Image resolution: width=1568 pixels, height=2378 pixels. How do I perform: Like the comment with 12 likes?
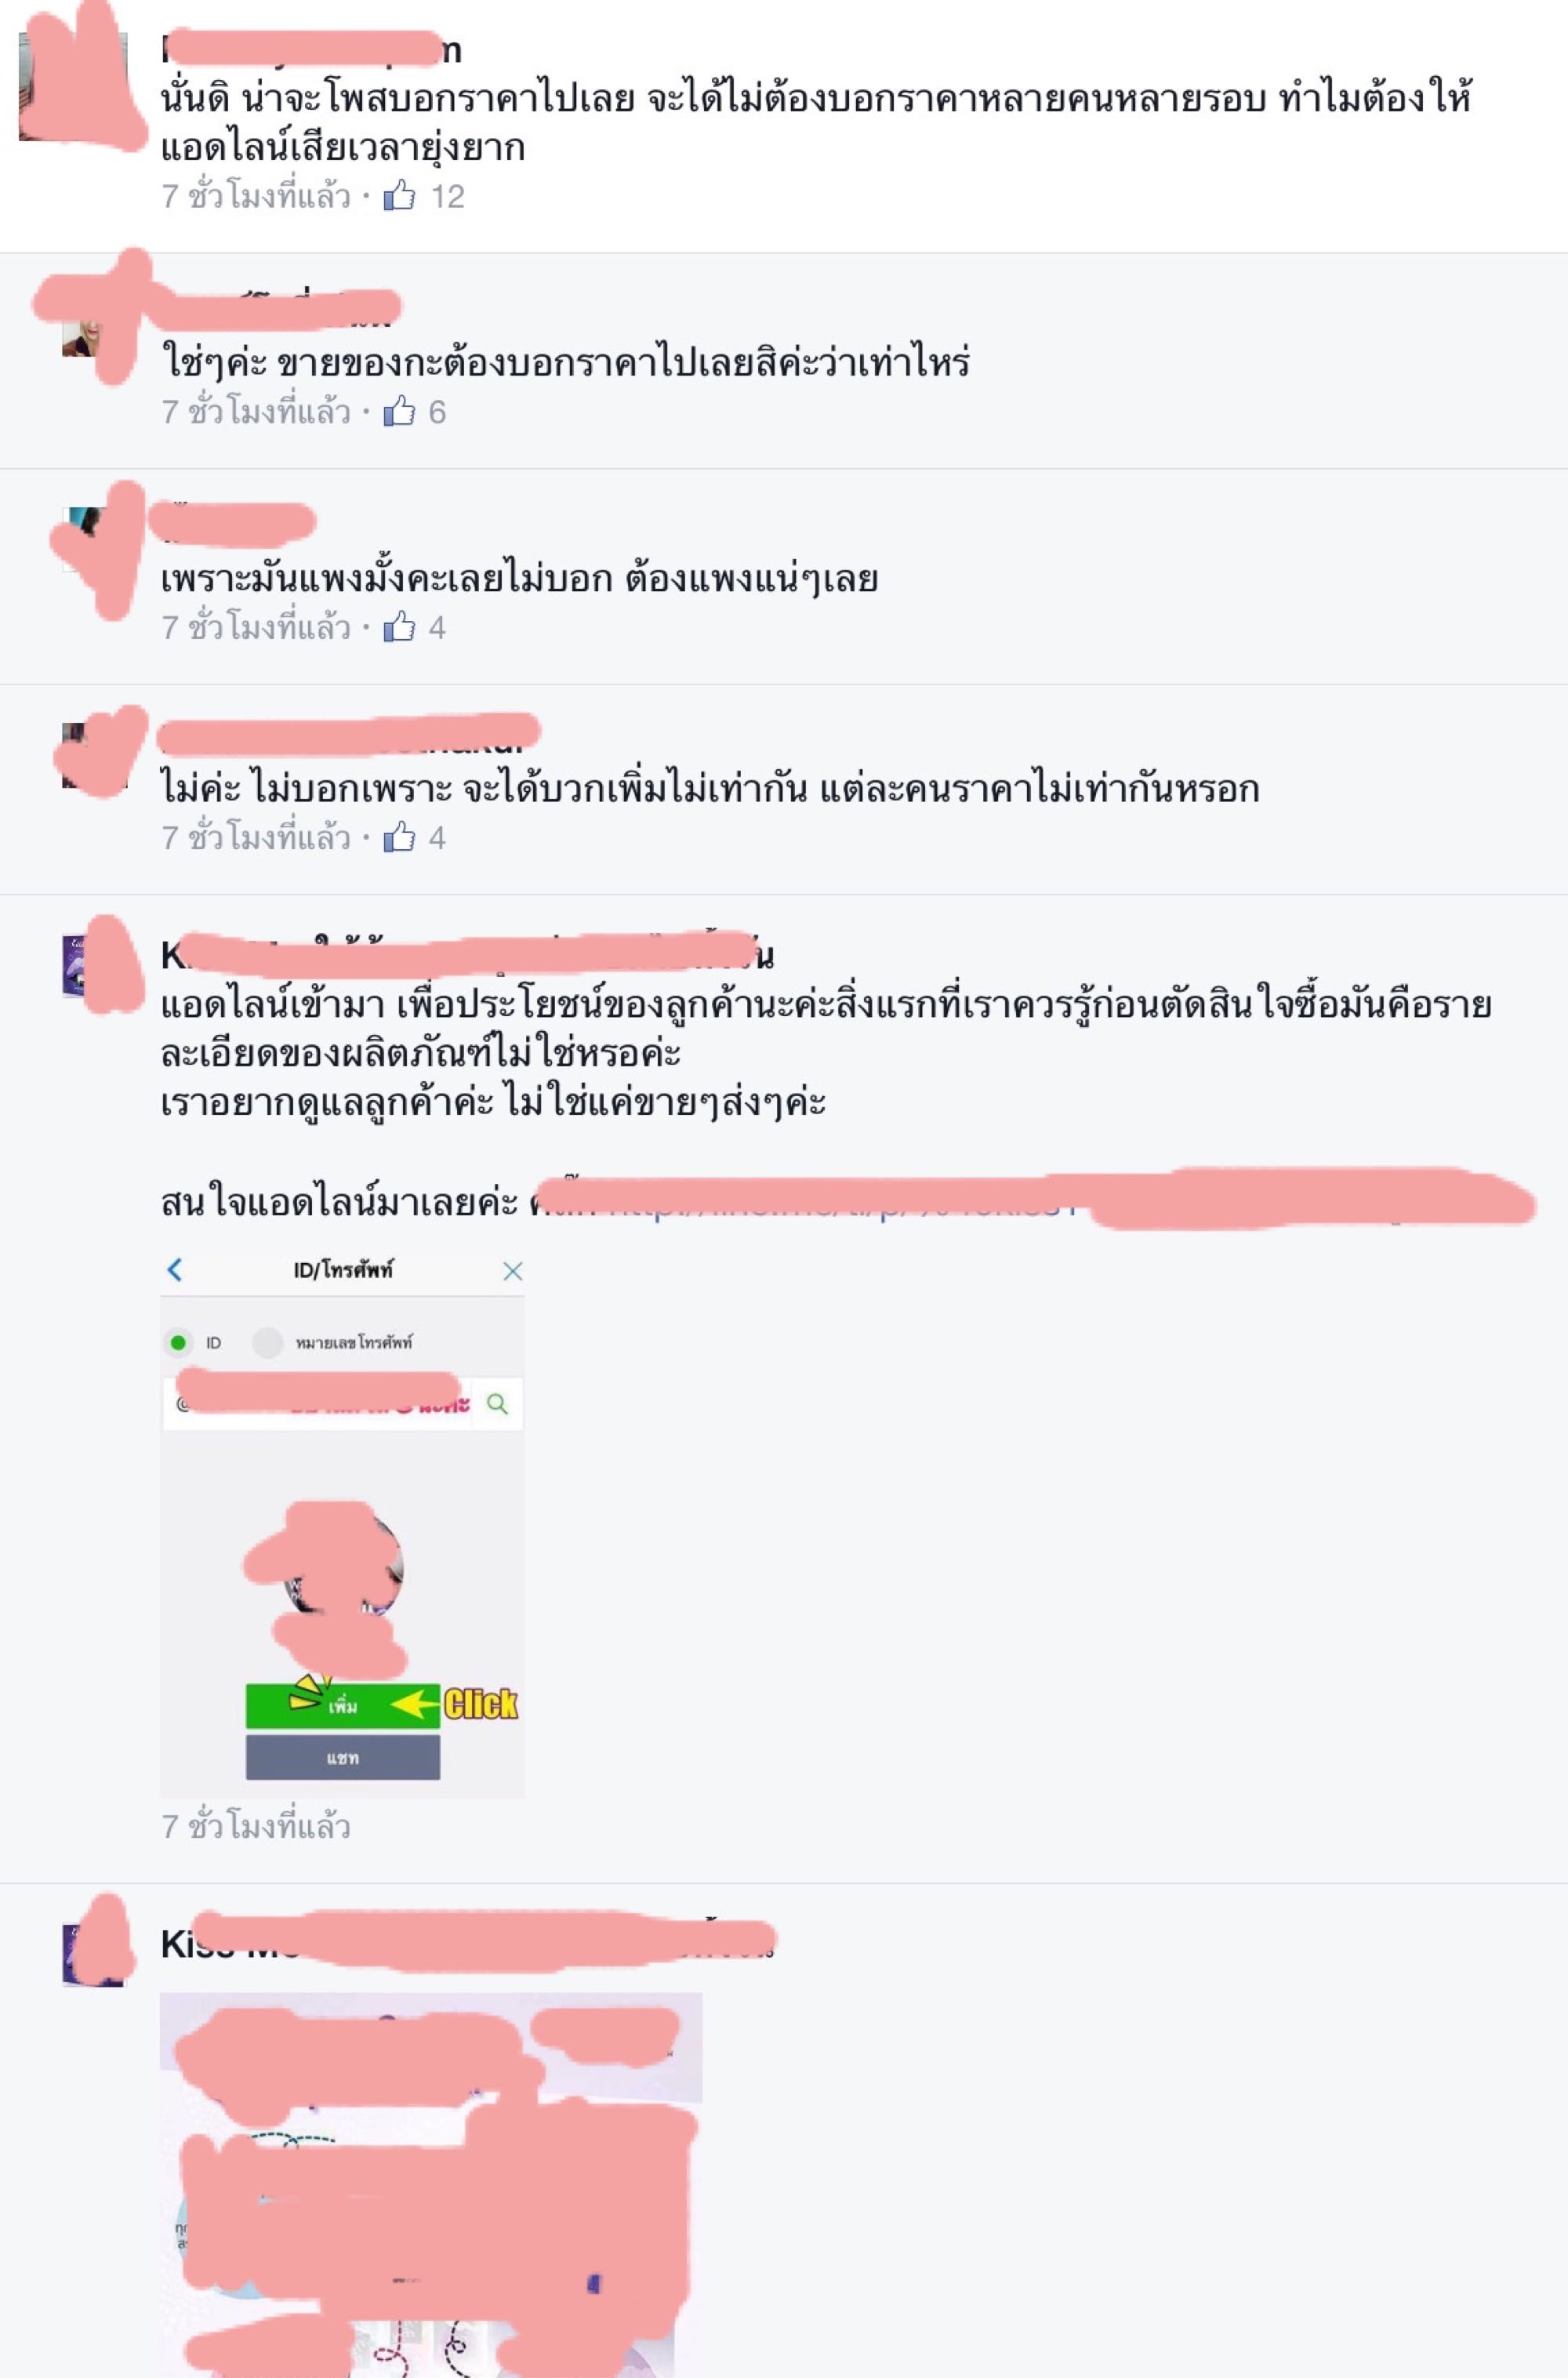pyautogui.click(x=399, y=195)
